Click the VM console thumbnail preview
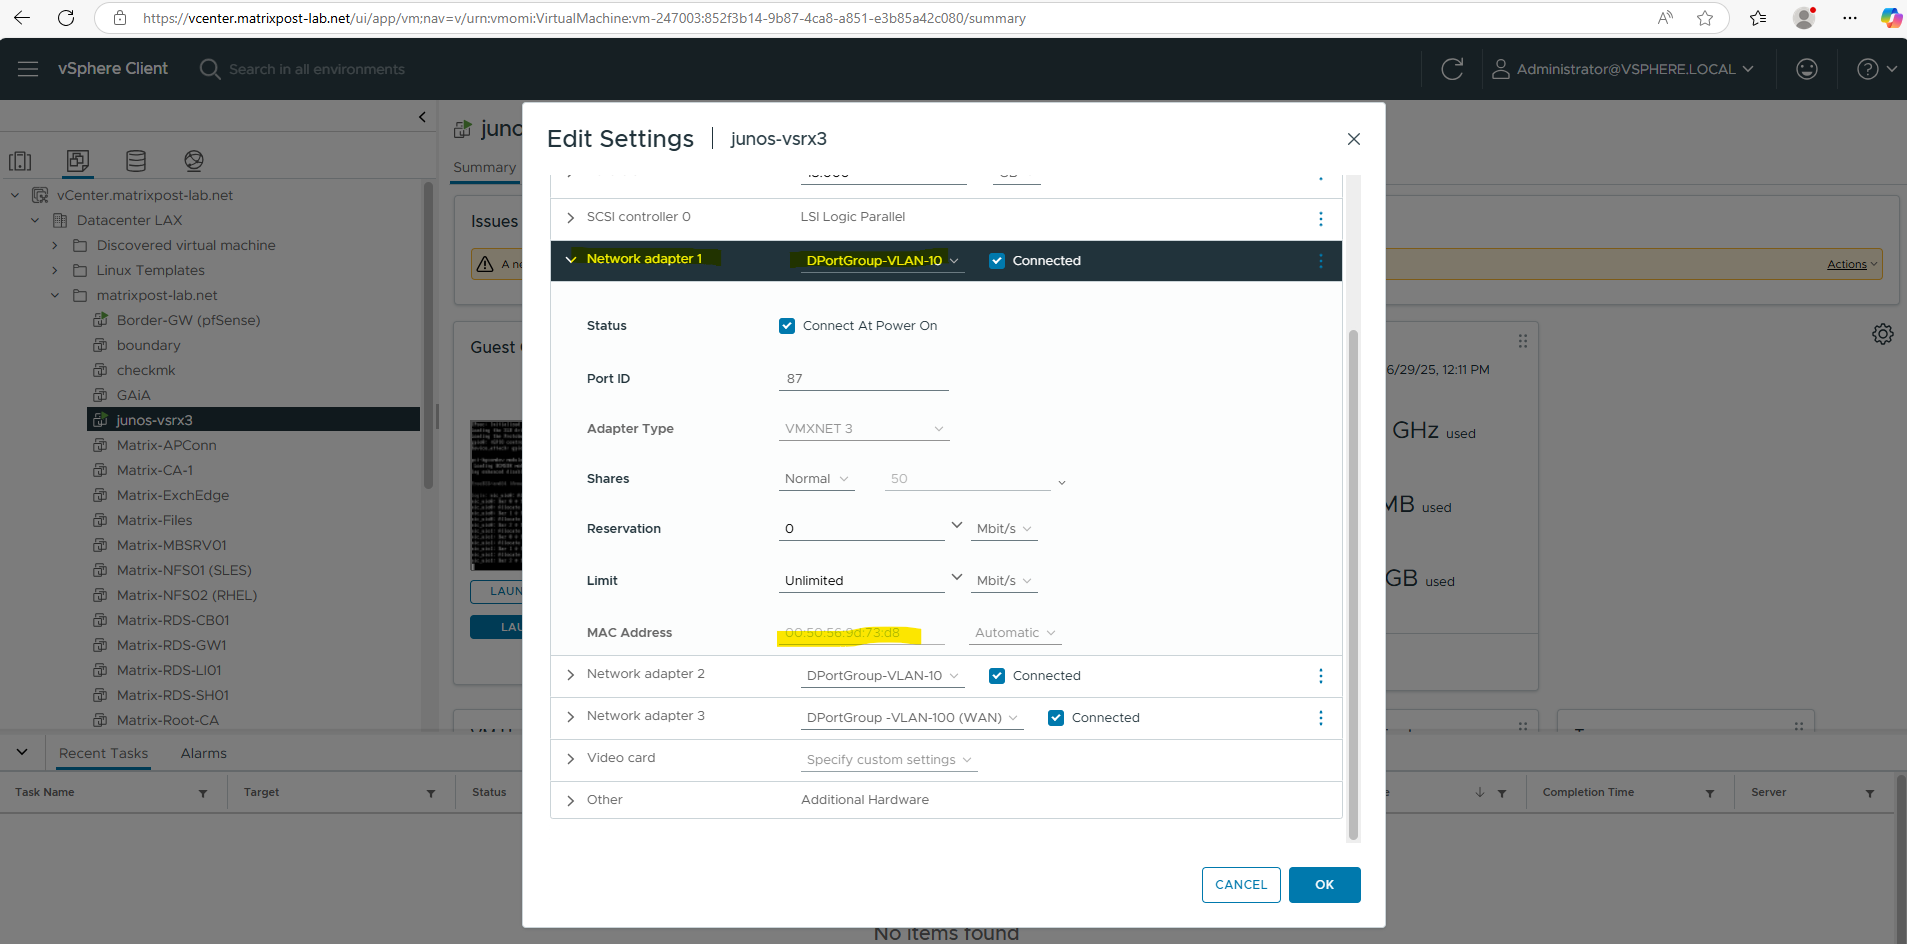 tap(496, 495)
